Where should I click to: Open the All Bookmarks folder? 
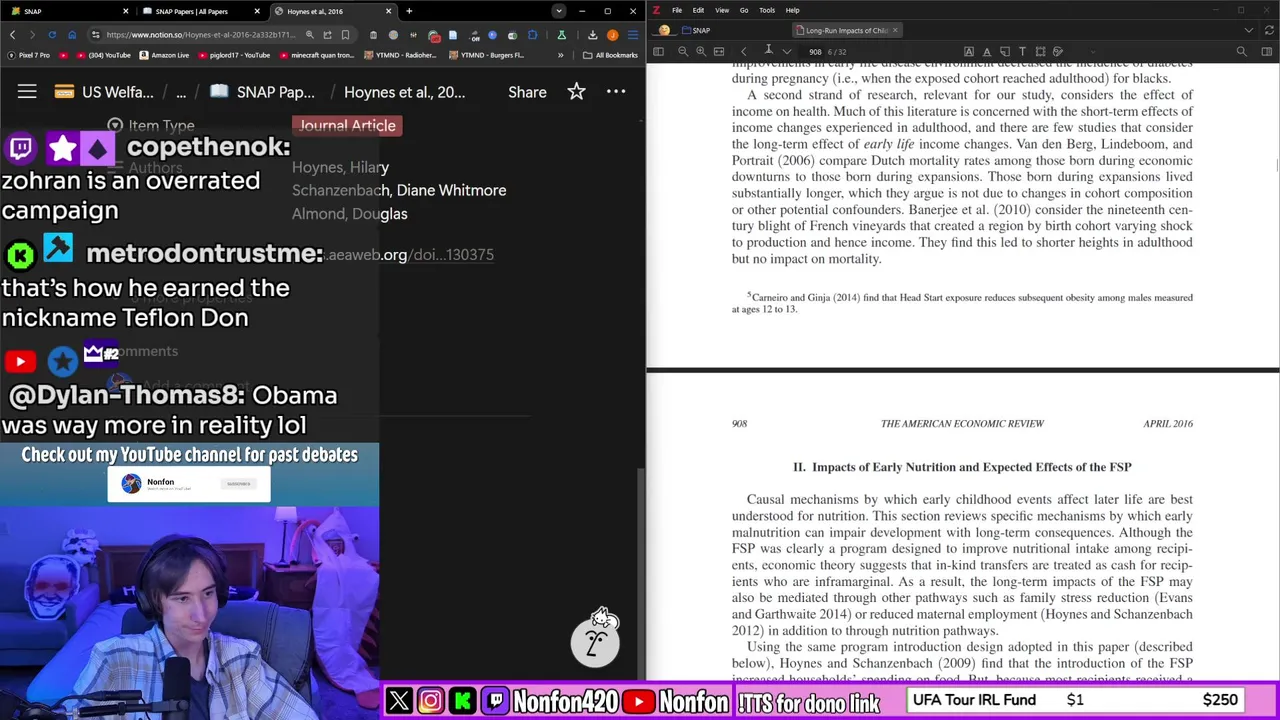pyautogui.click(x=611, y=55)
